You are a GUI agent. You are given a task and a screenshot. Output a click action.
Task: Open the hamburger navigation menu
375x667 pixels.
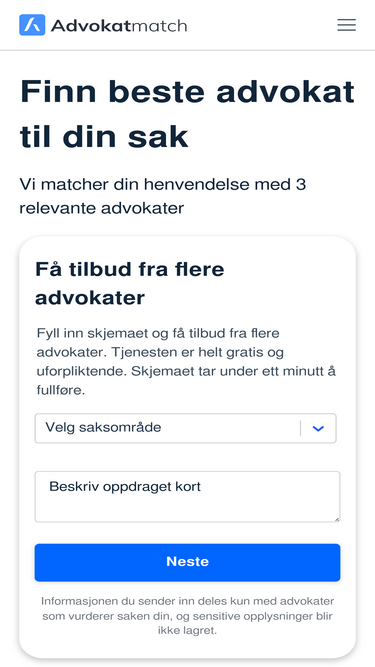pyautogui.click(x=347, y=25)
